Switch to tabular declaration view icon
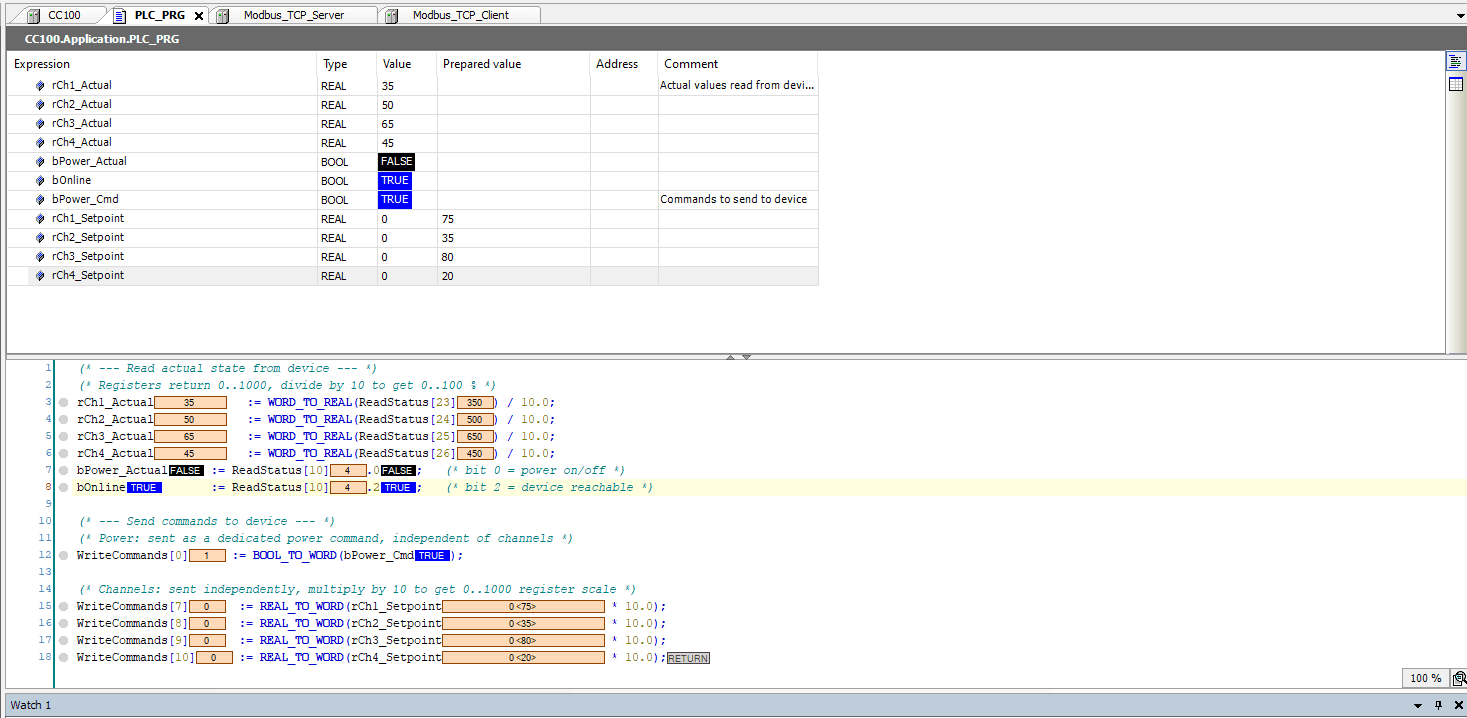This screenshot has height=718, width=1467. (x=1456, y=84)
